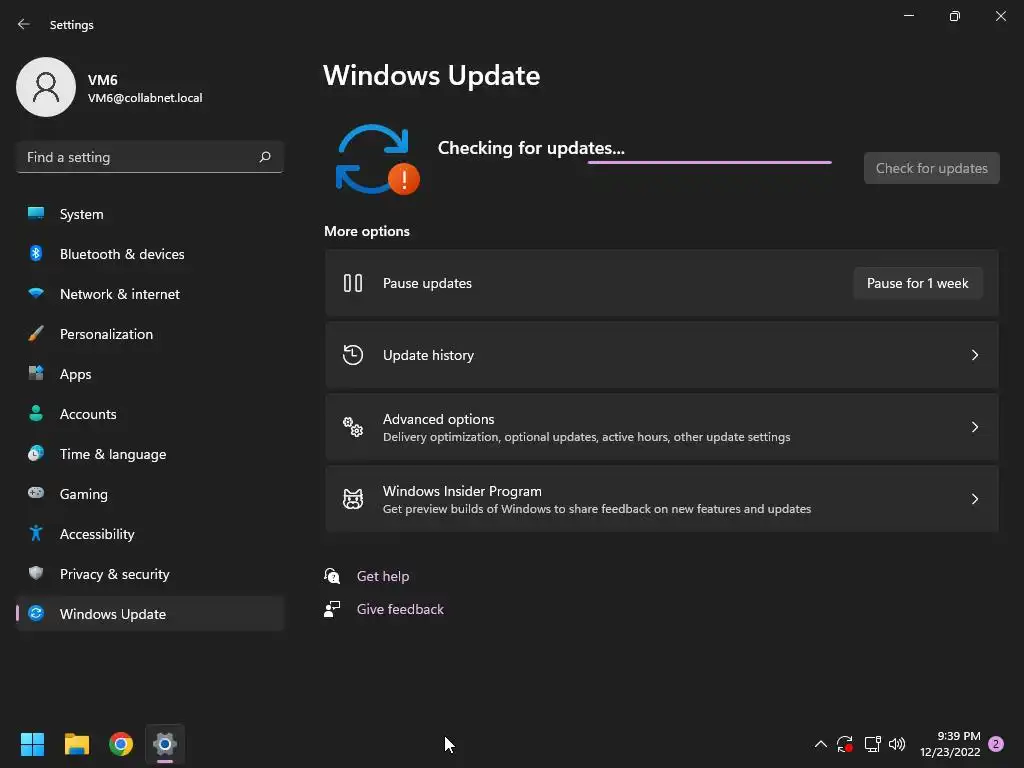Open Advanced options
Viewport: 1024px width, 768px height.
click(x=662, y=427)
